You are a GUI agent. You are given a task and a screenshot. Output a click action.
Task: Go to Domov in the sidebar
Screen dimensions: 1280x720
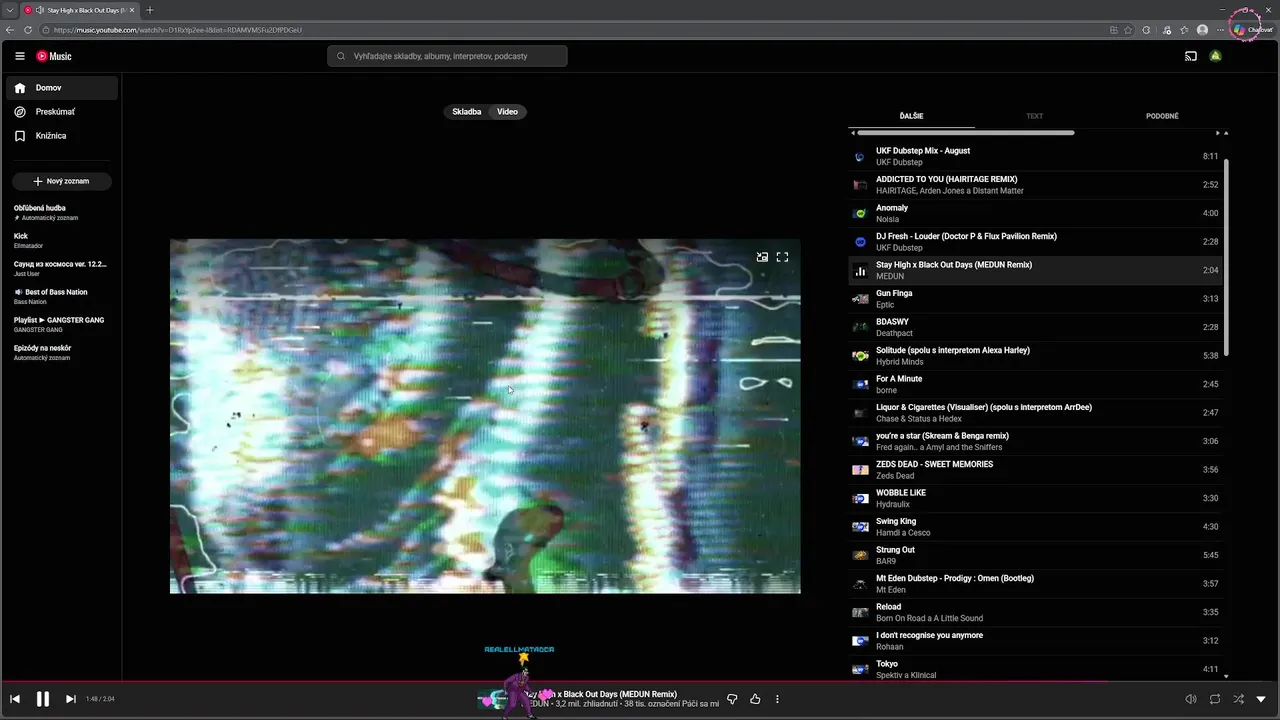(62, 88)
